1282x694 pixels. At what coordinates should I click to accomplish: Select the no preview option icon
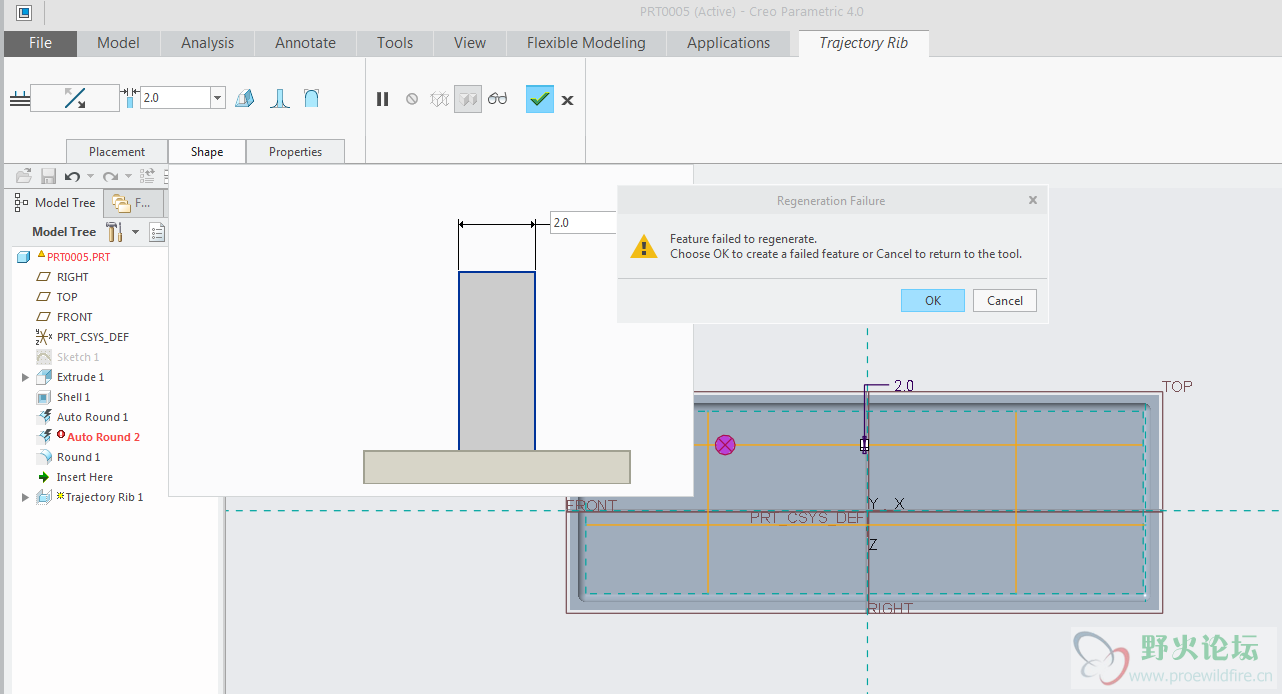point(412,99)
